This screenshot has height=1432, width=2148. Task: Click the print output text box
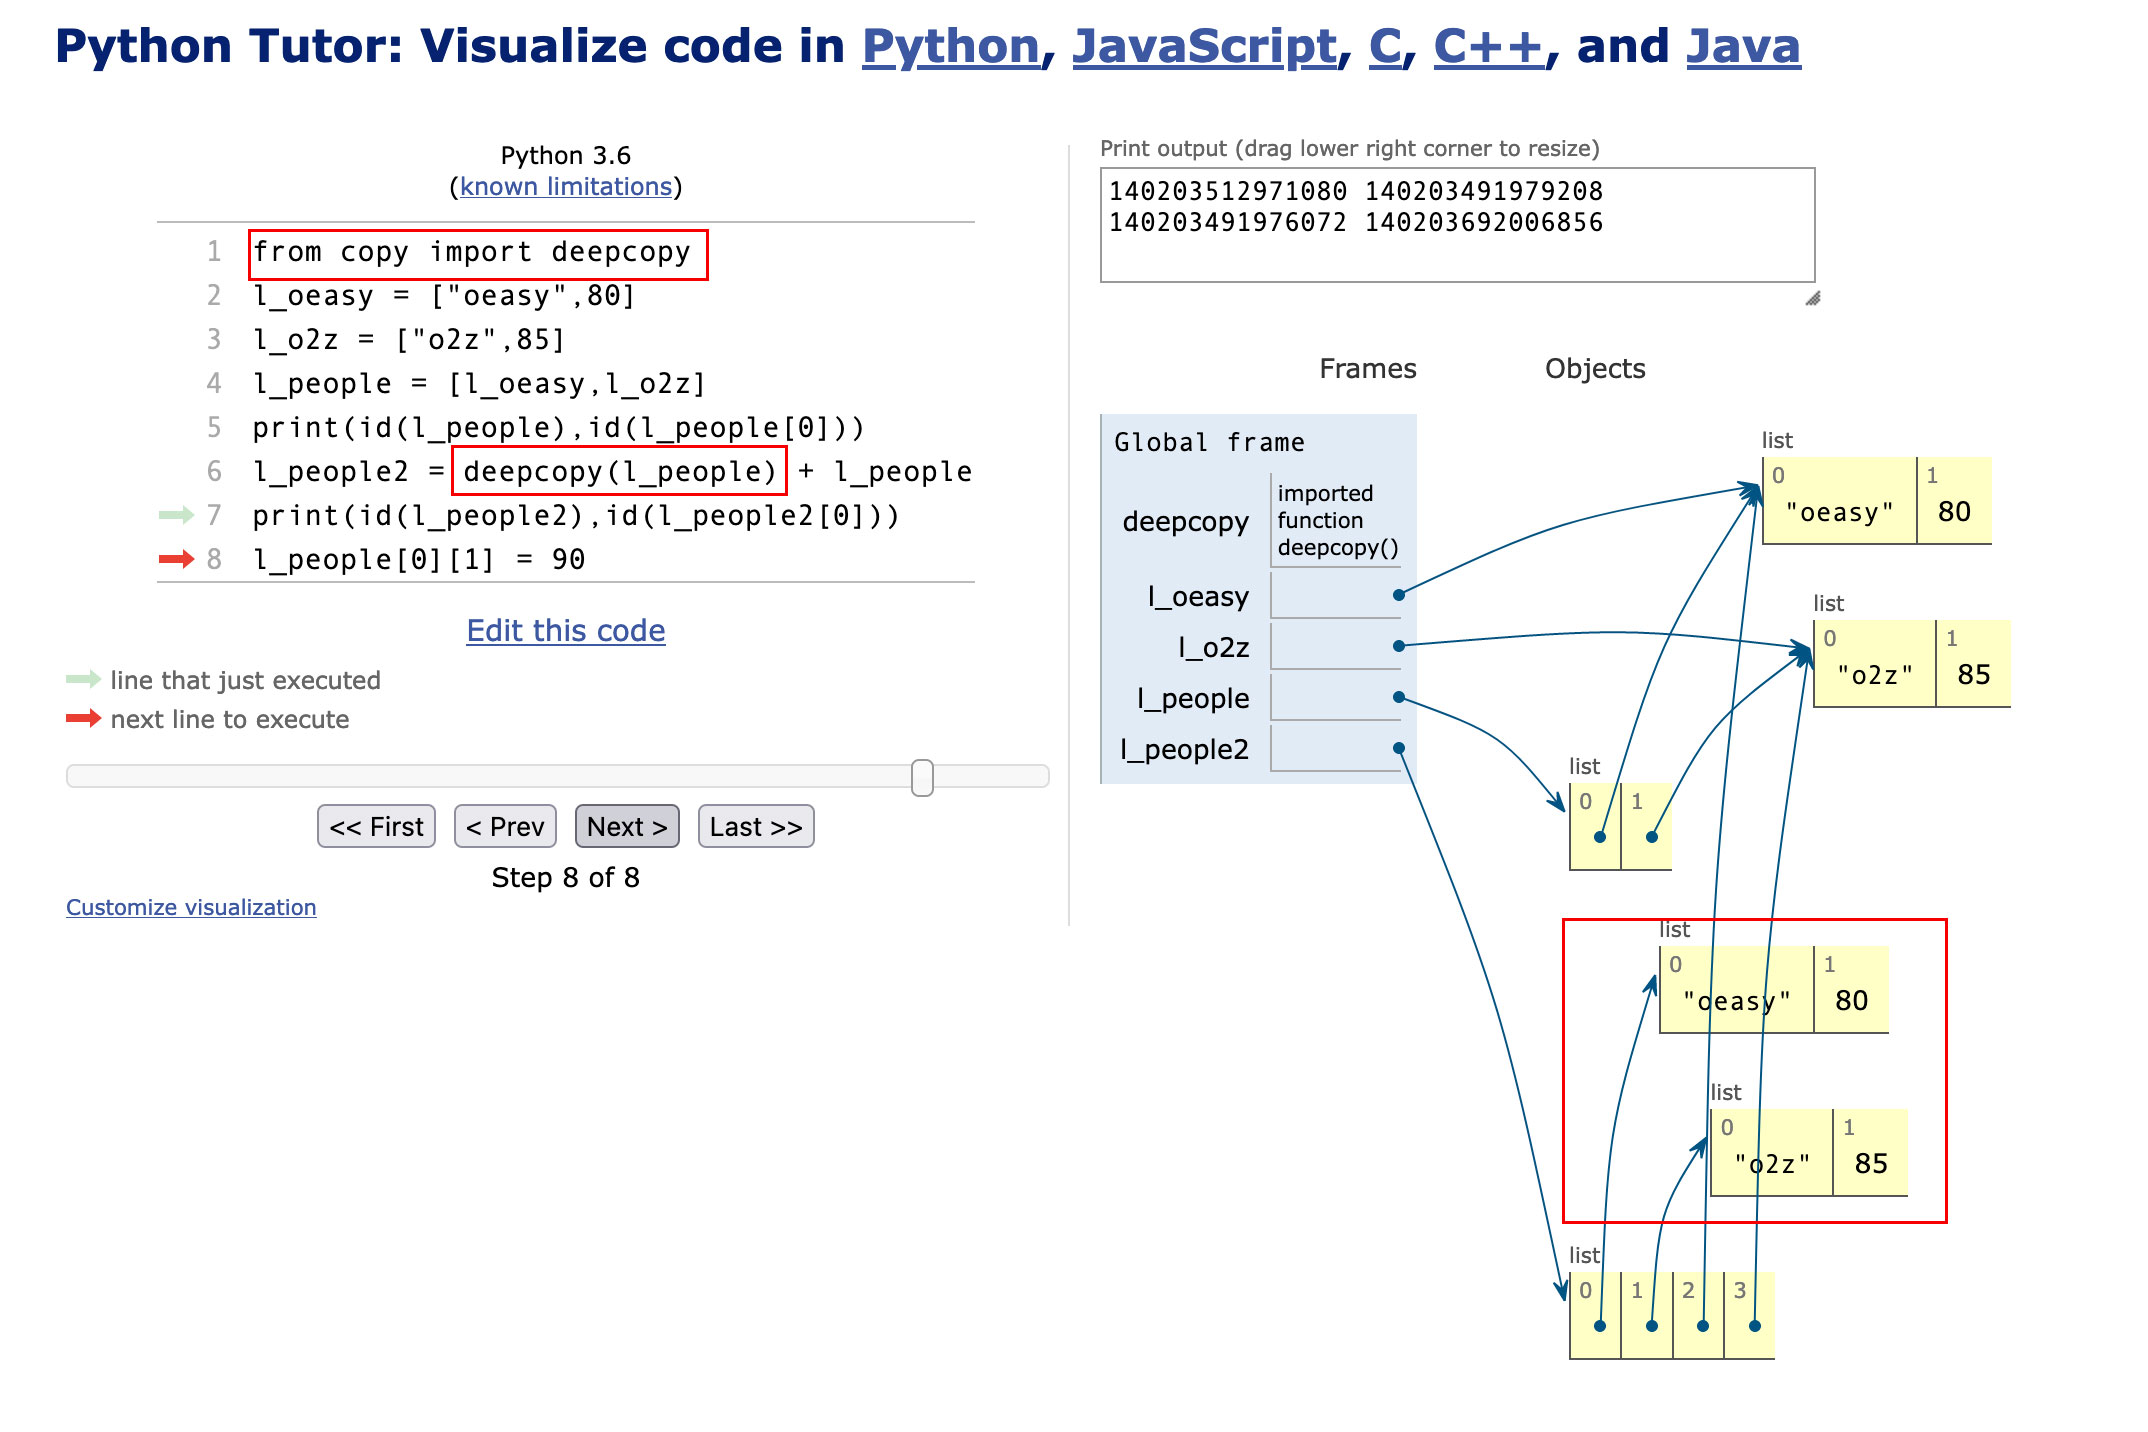[x=1457, y=225]
